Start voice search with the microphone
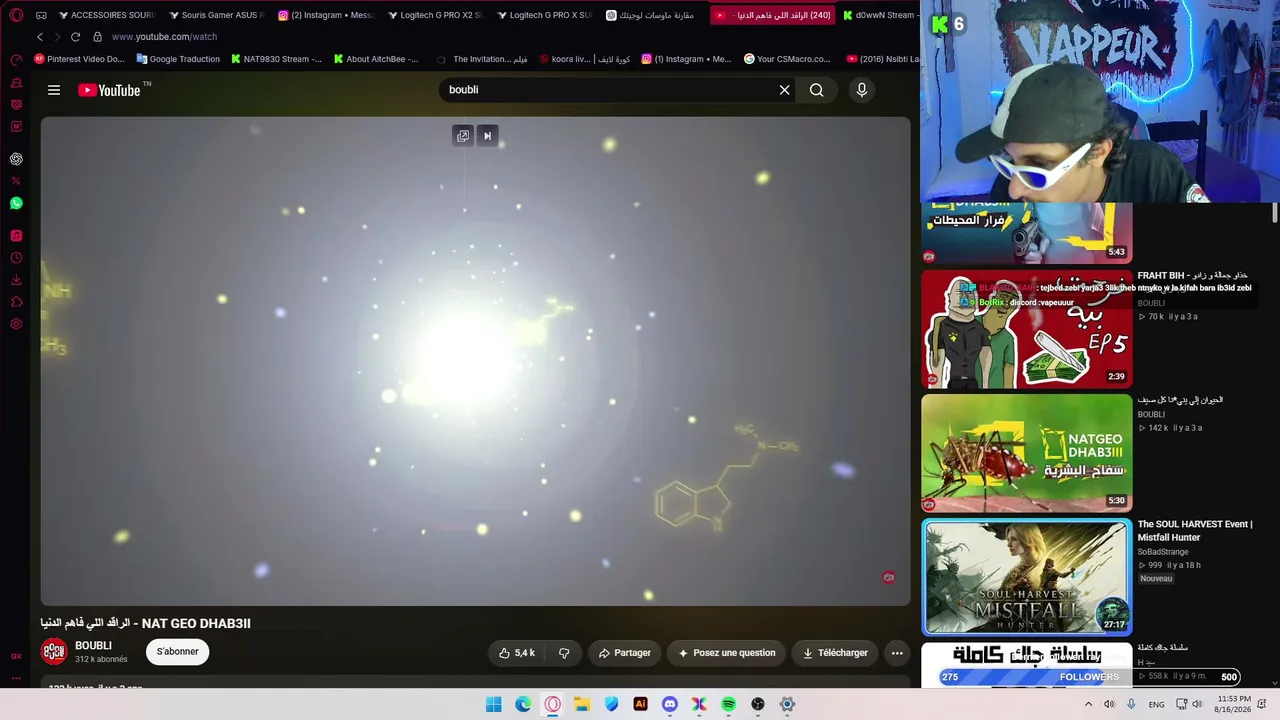The image size is (1280, 720). click(862, 90)
